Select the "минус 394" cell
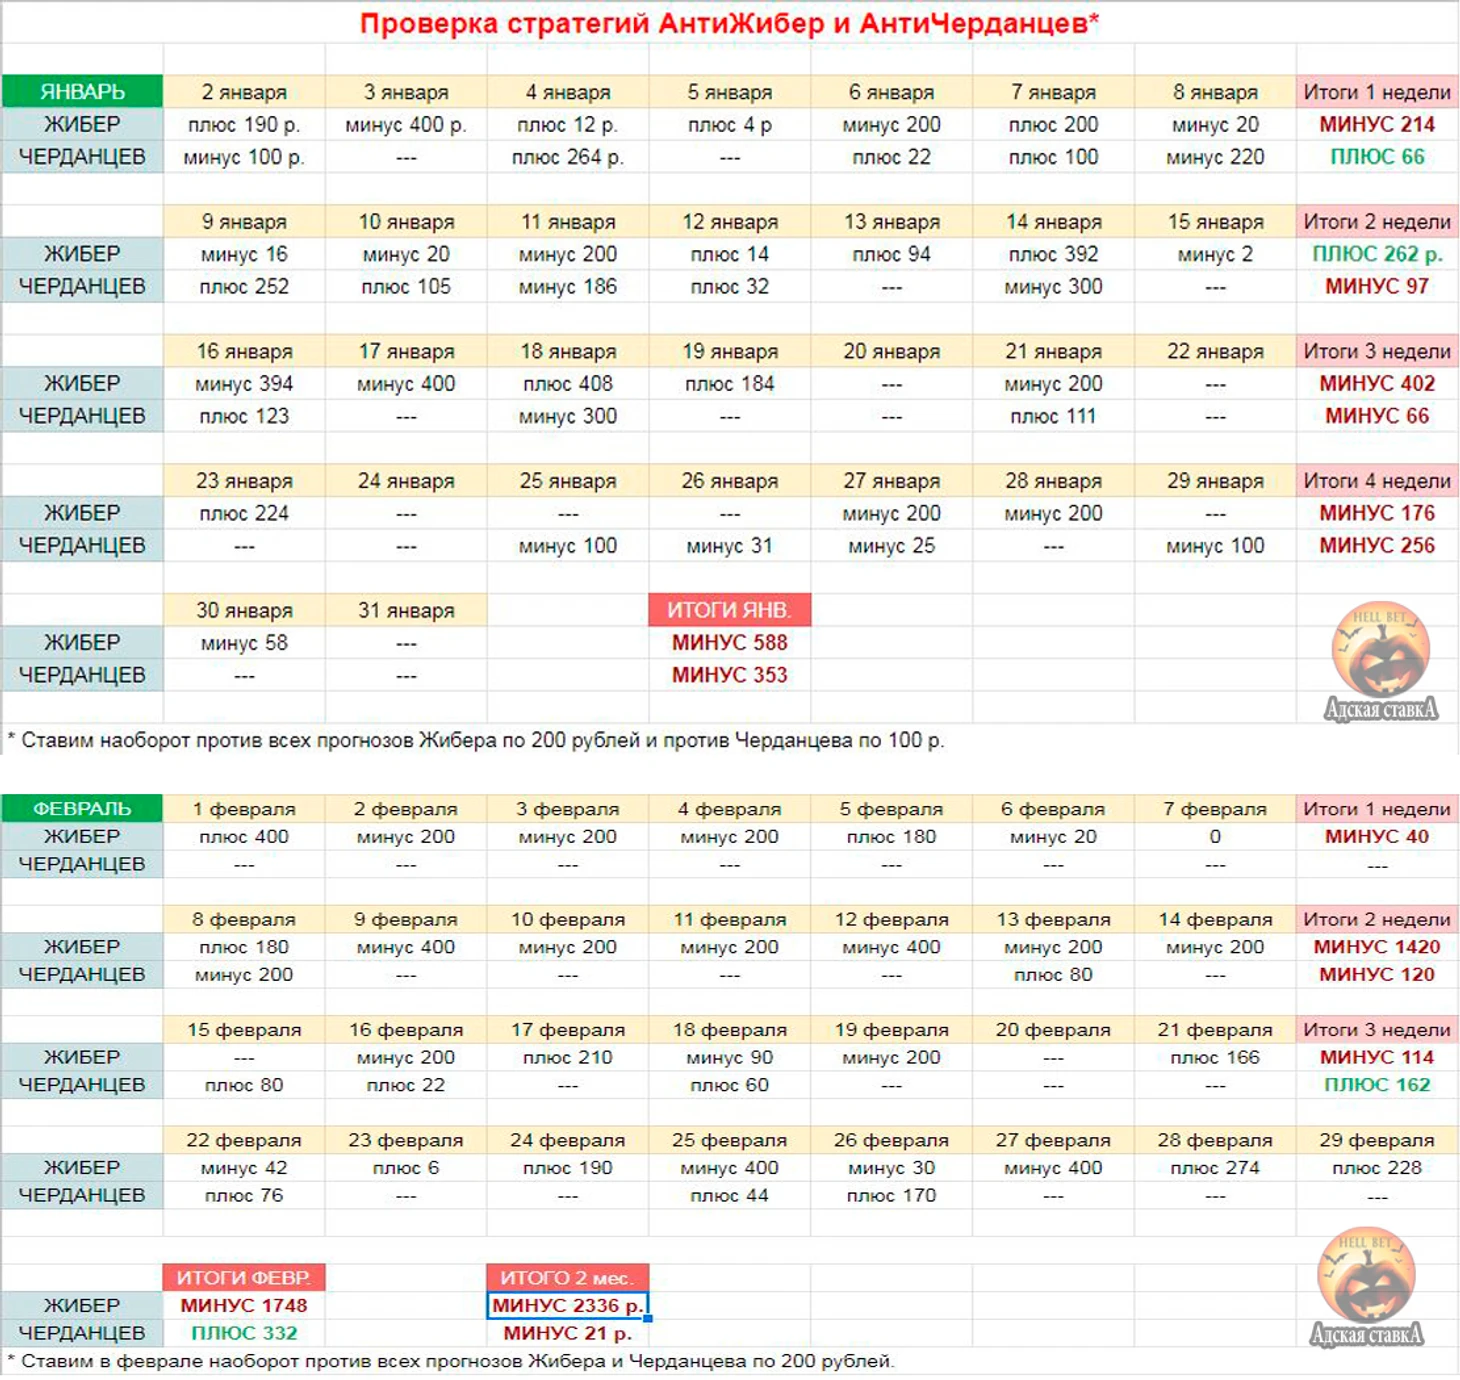 [244, 383]
